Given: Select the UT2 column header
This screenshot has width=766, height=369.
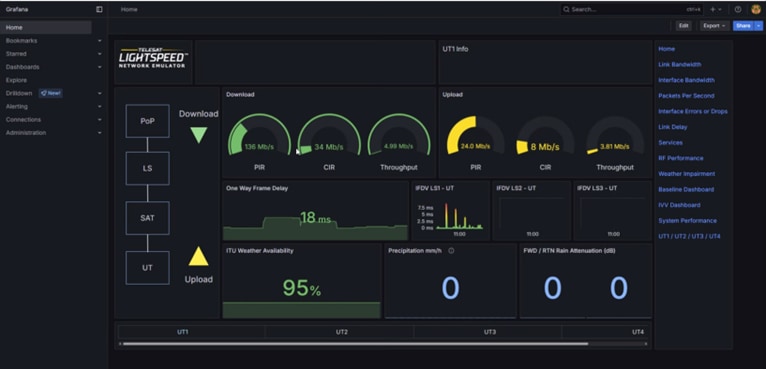Looking at the screenshot, I should pos(341,332).
